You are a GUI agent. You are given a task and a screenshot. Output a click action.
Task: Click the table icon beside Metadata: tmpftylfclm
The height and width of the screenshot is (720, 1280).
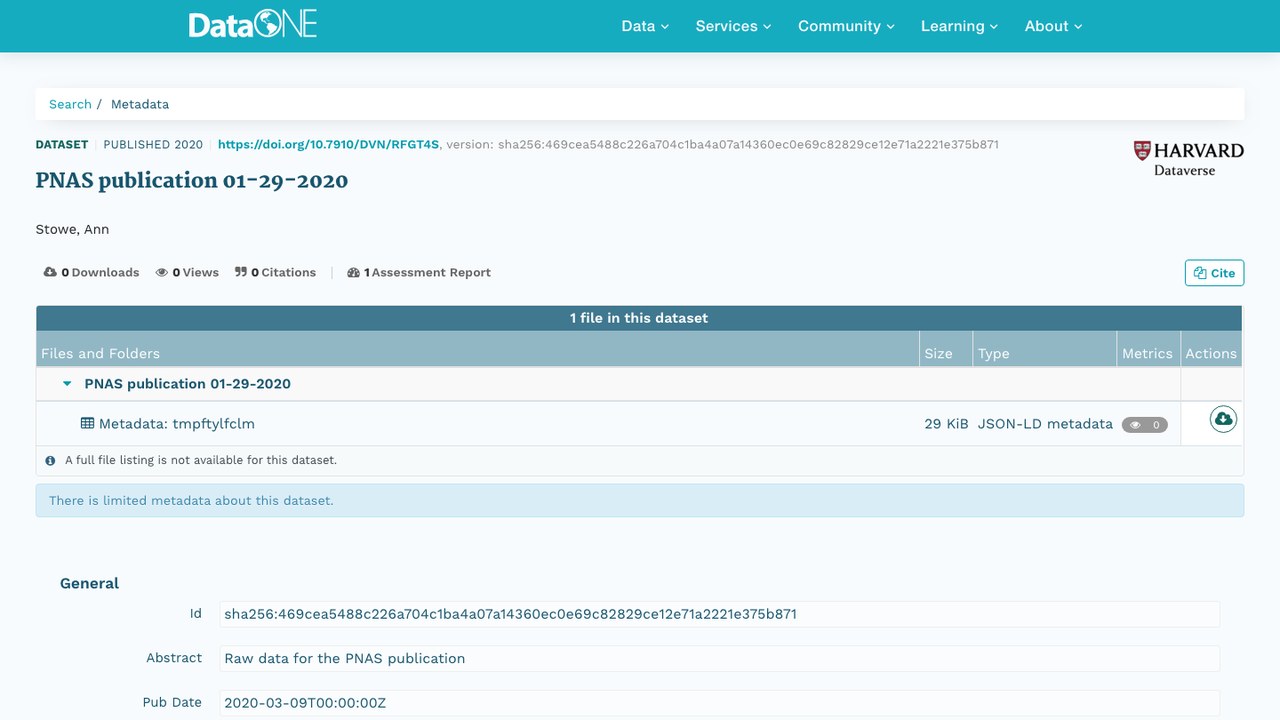(87, 423)
